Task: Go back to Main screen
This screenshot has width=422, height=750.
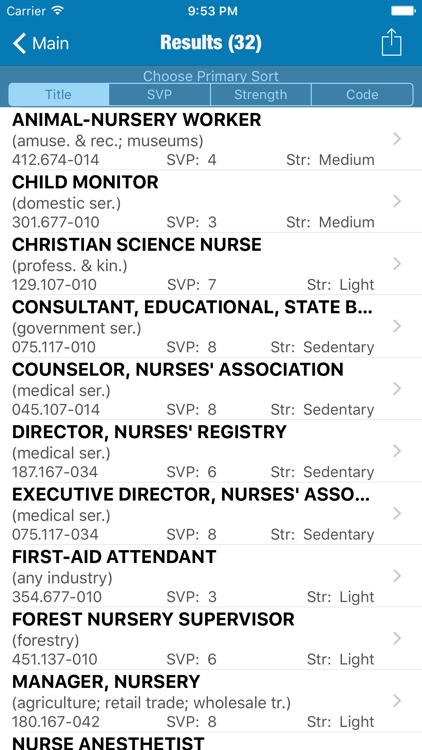Action: (x=41, y=44)
